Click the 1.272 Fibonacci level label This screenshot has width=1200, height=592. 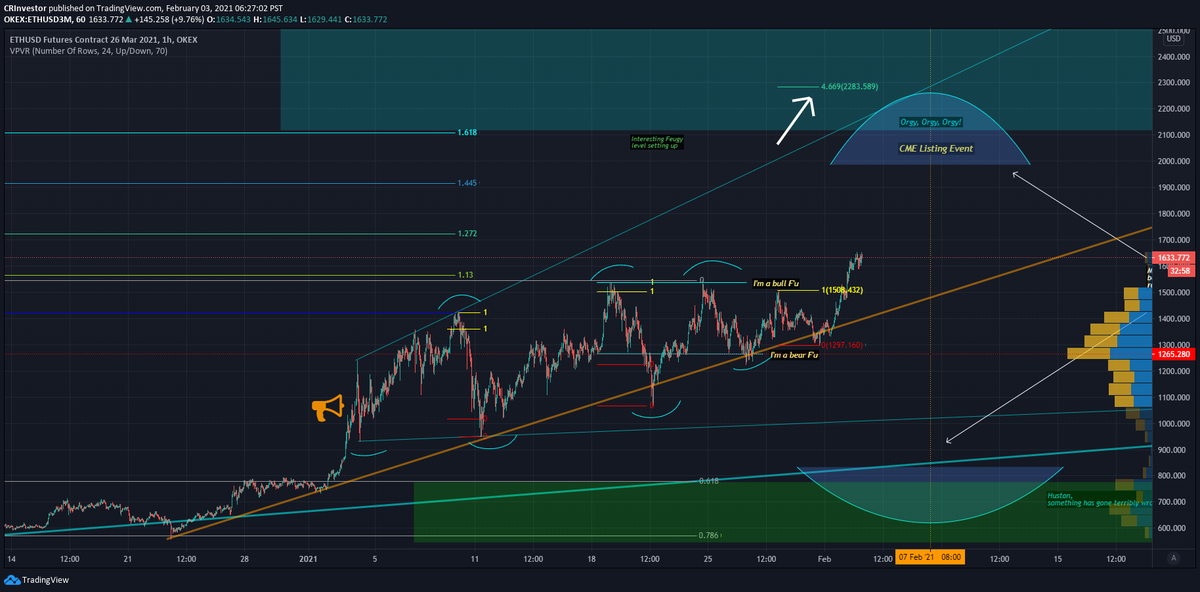(x=466, y=234)
